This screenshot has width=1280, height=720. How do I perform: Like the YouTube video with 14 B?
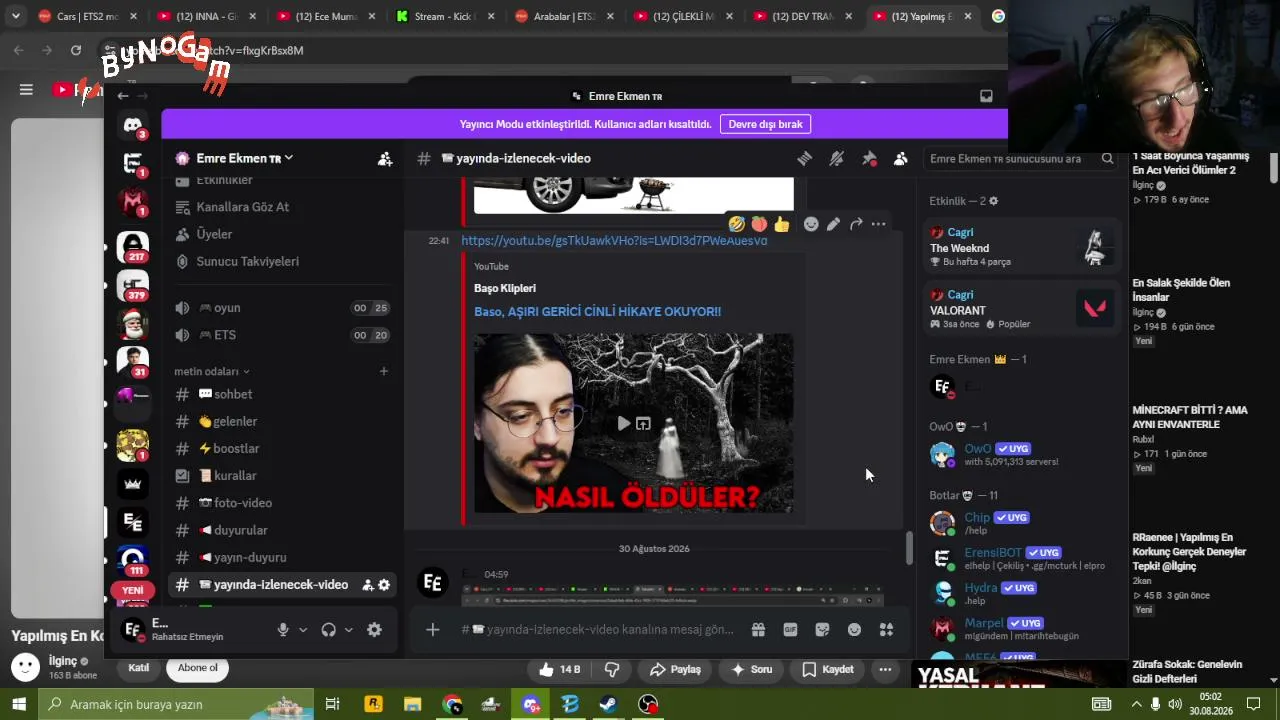(x=559, y=670)
